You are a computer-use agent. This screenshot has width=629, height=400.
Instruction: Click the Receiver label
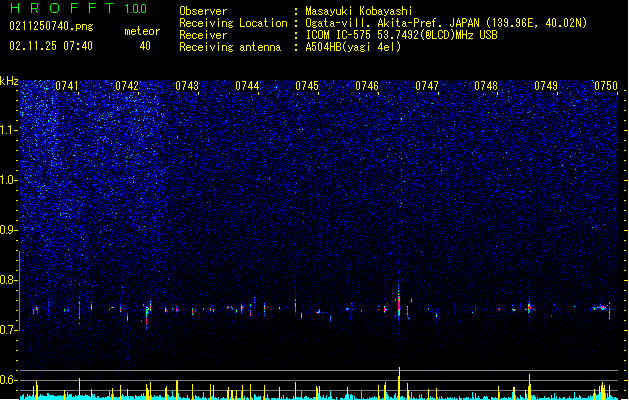(203, 35)
